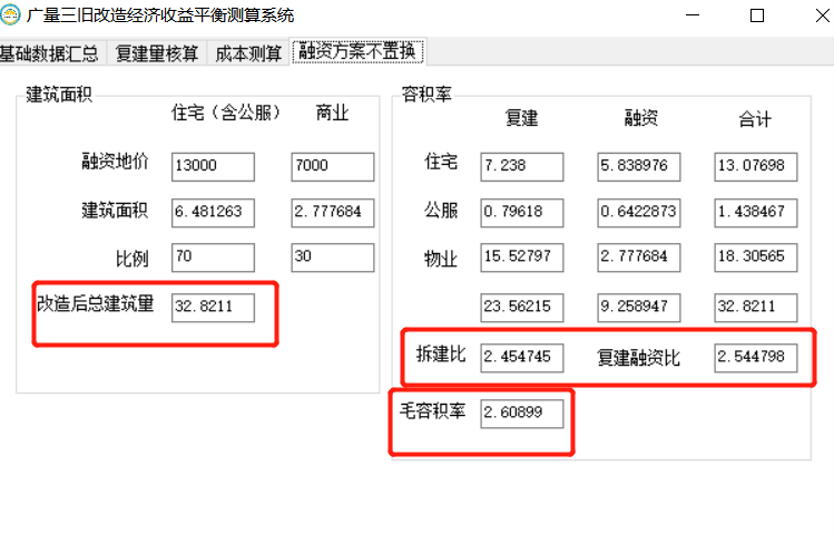Click the 毛容积率 input field
834x541 pixels.
[521, 413]
